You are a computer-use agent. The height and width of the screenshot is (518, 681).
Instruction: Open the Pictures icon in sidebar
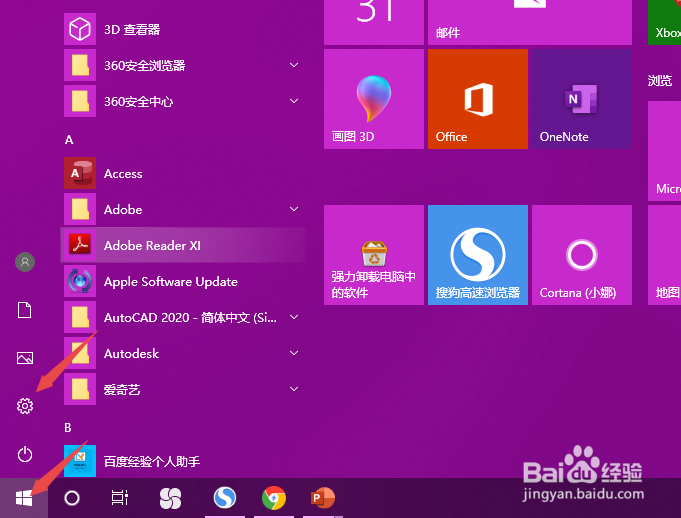(x=25, y=358)
